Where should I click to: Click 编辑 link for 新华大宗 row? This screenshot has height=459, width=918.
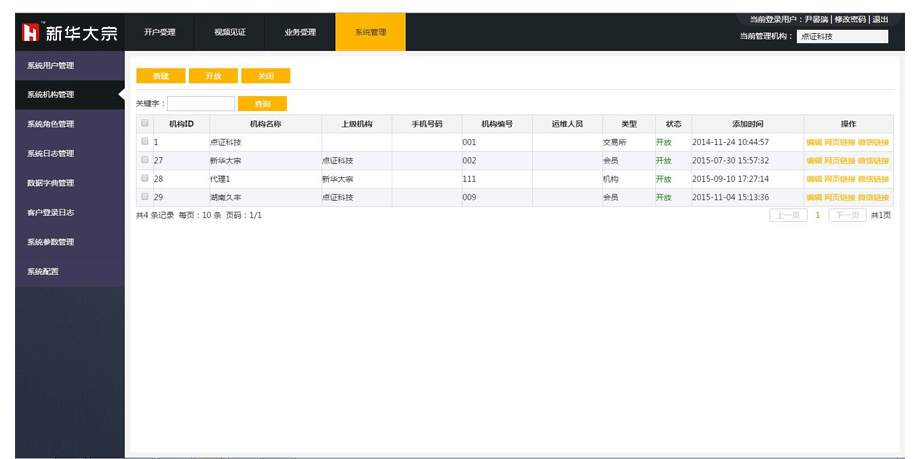(x=814, y=160)
